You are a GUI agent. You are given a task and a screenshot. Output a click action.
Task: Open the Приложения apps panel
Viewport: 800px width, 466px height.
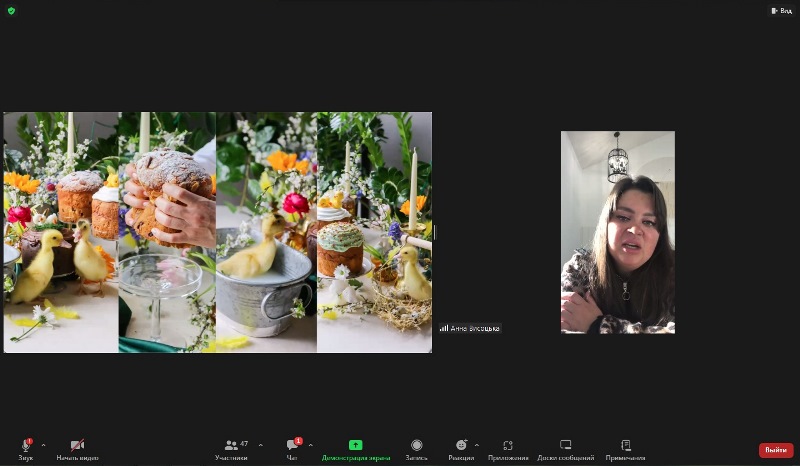pos(508,450)
